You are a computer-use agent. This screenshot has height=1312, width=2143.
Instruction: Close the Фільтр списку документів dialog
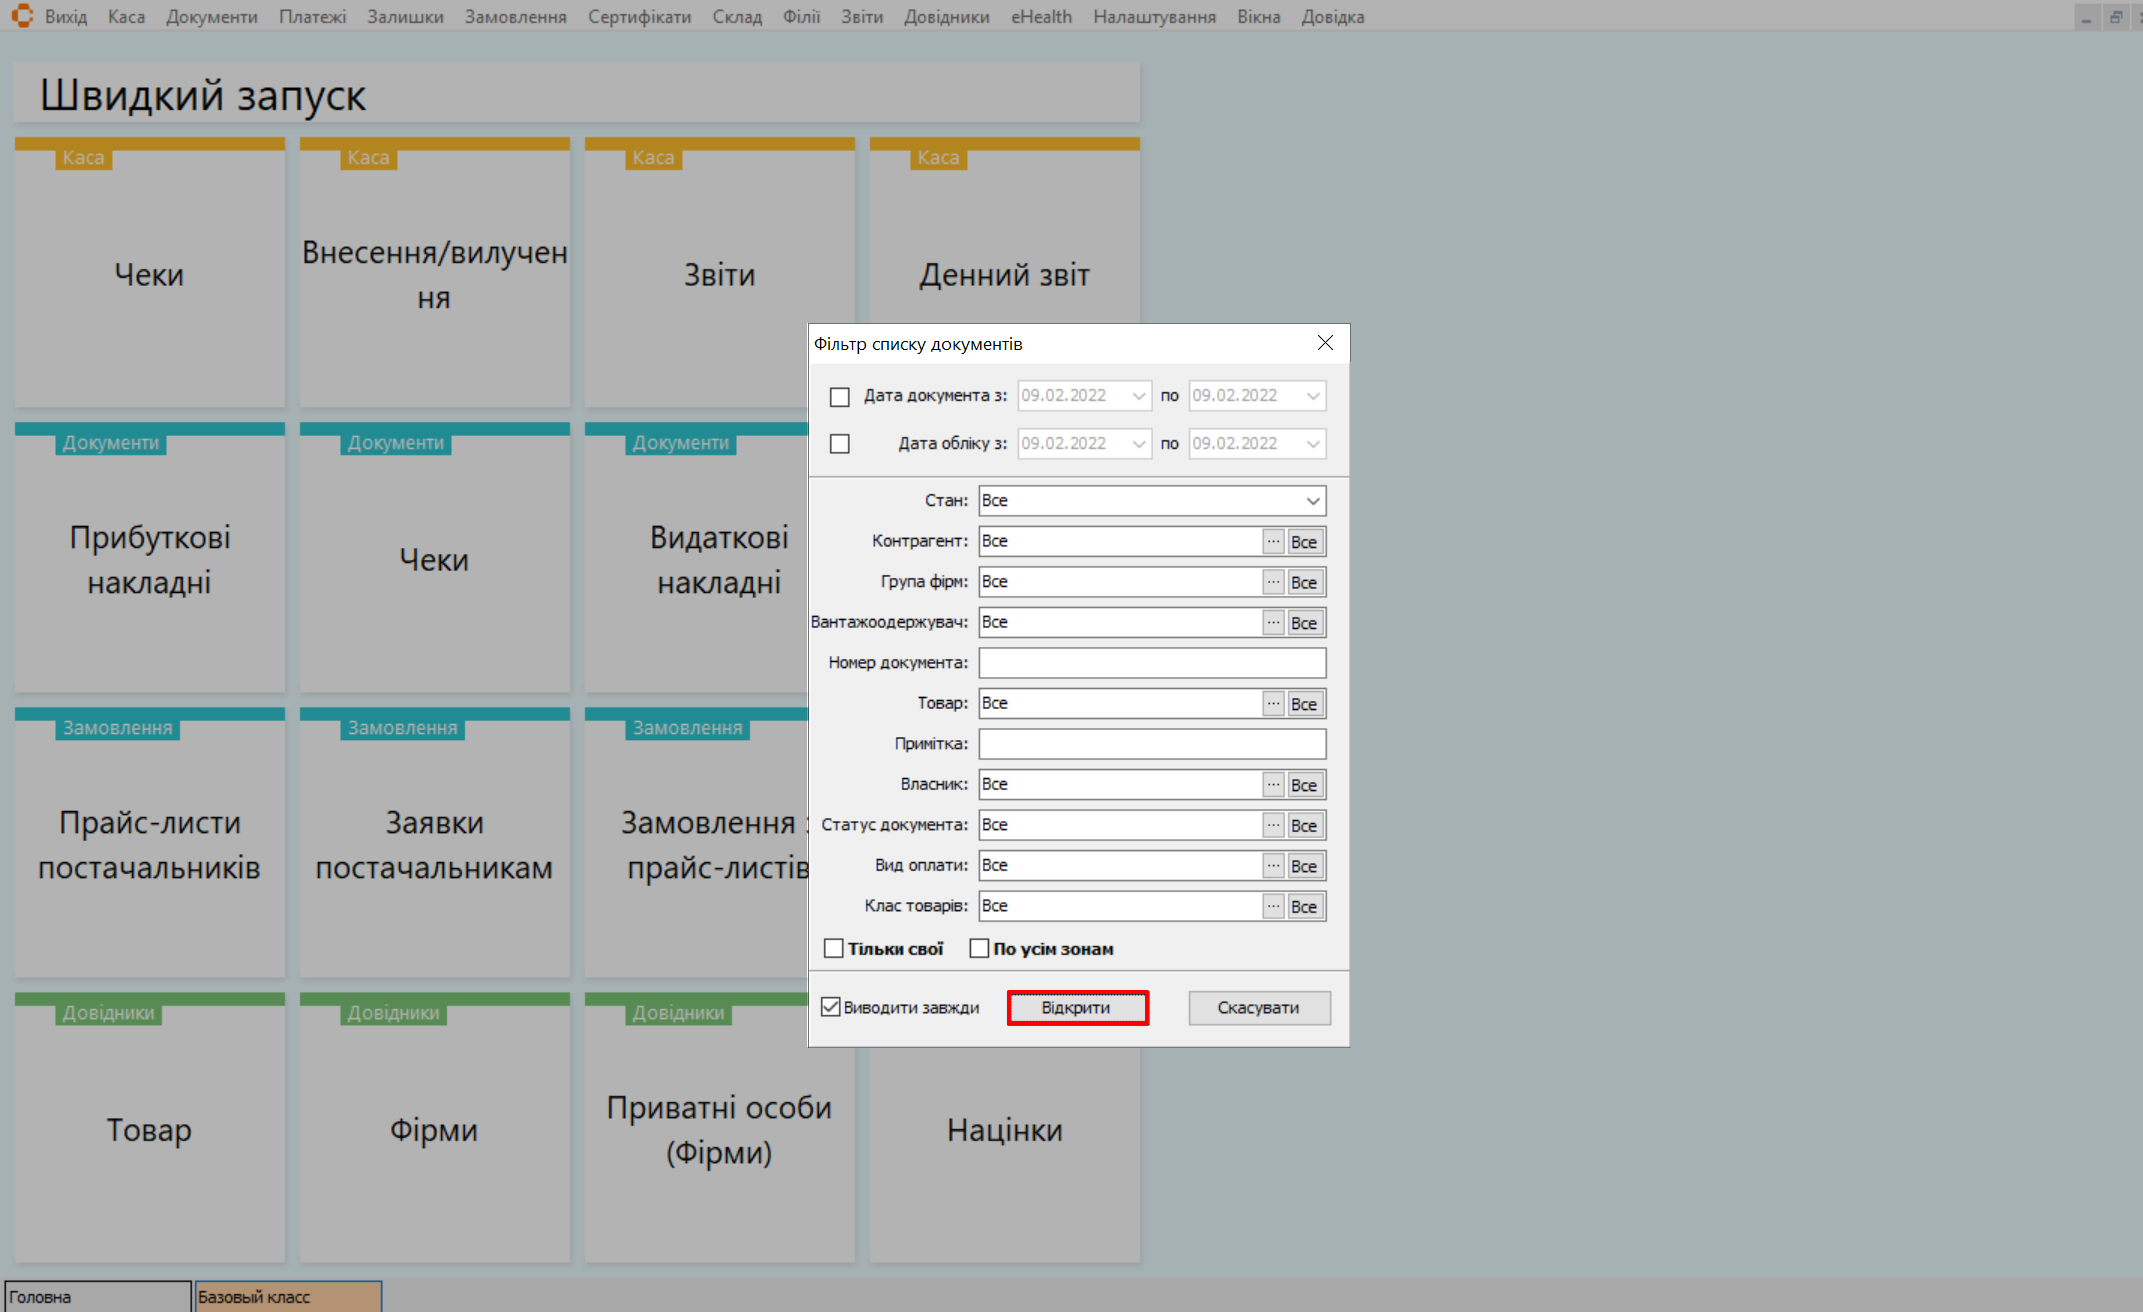1325,343
